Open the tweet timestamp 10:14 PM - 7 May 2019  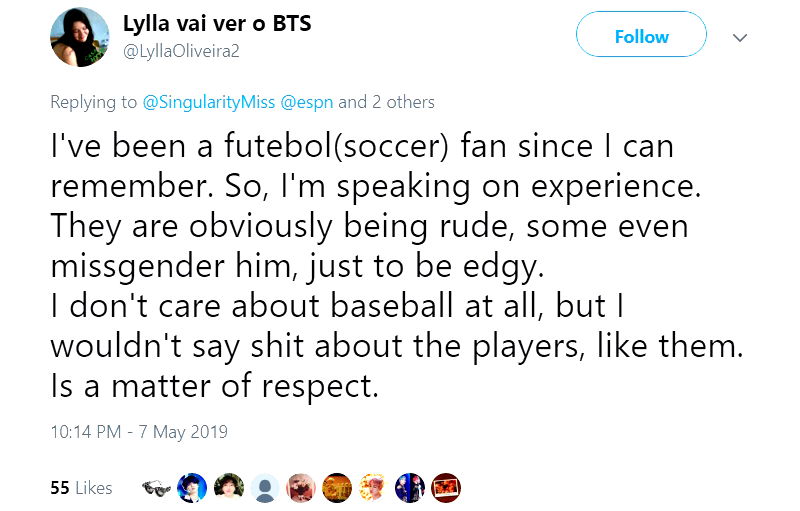click(139, 432)
